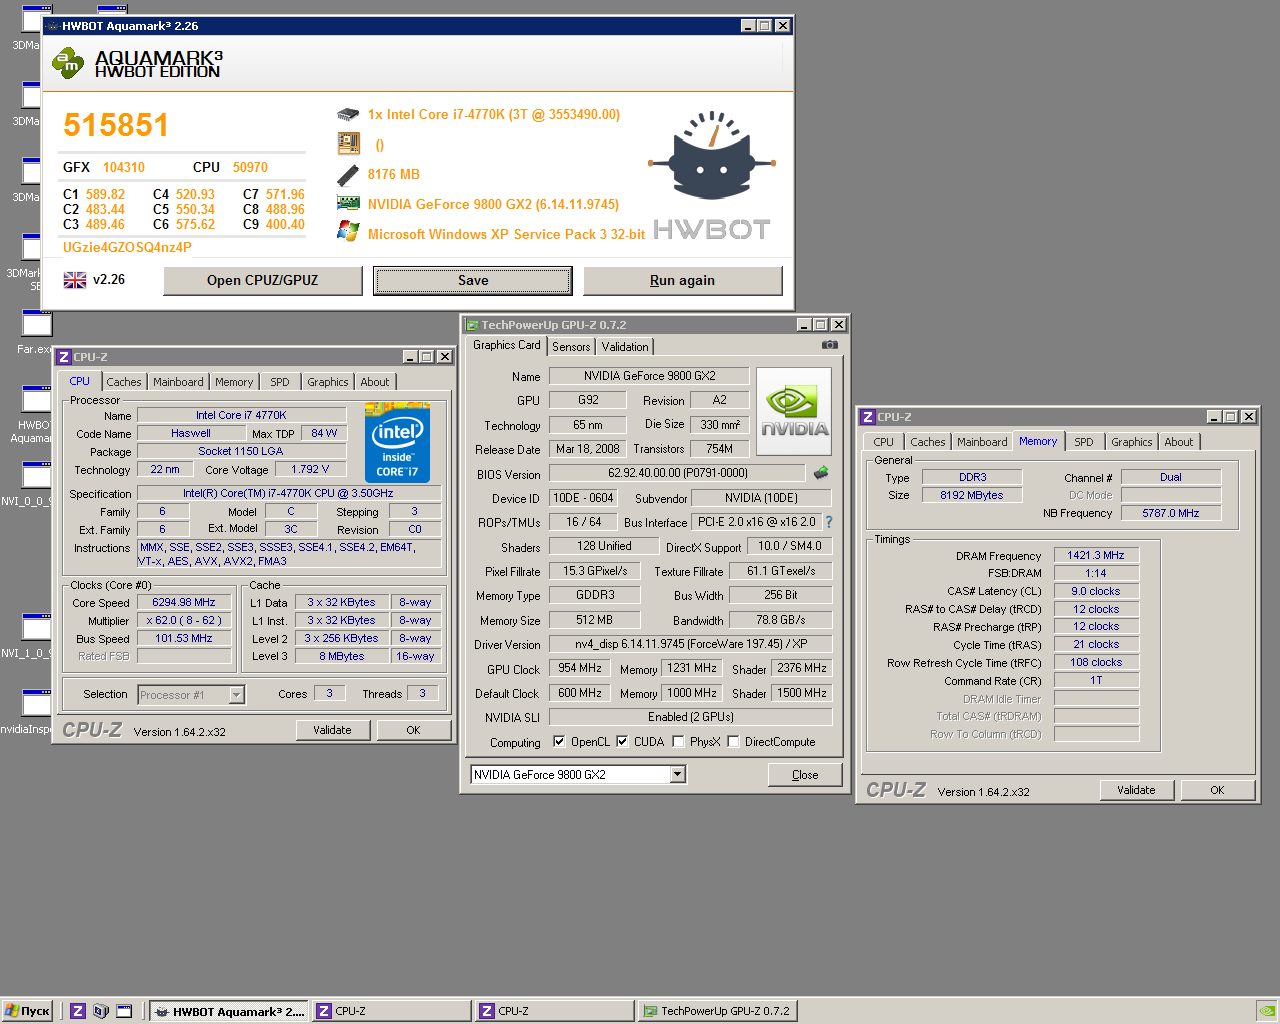Click the CAS# Latency 9.0 clocks value
1280x1024 pixels.
(1096, 591)
